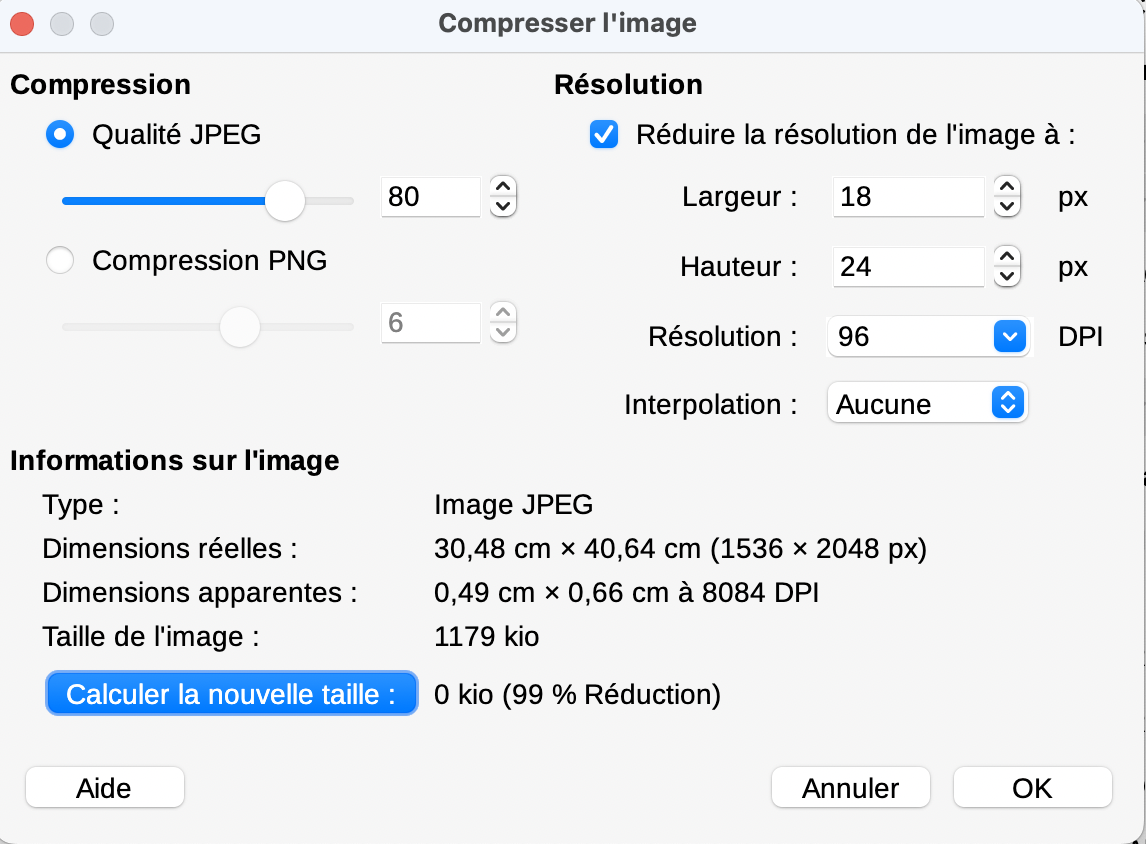Click the Annuler button
The image size is (1146, 844).
pos(851,788)
